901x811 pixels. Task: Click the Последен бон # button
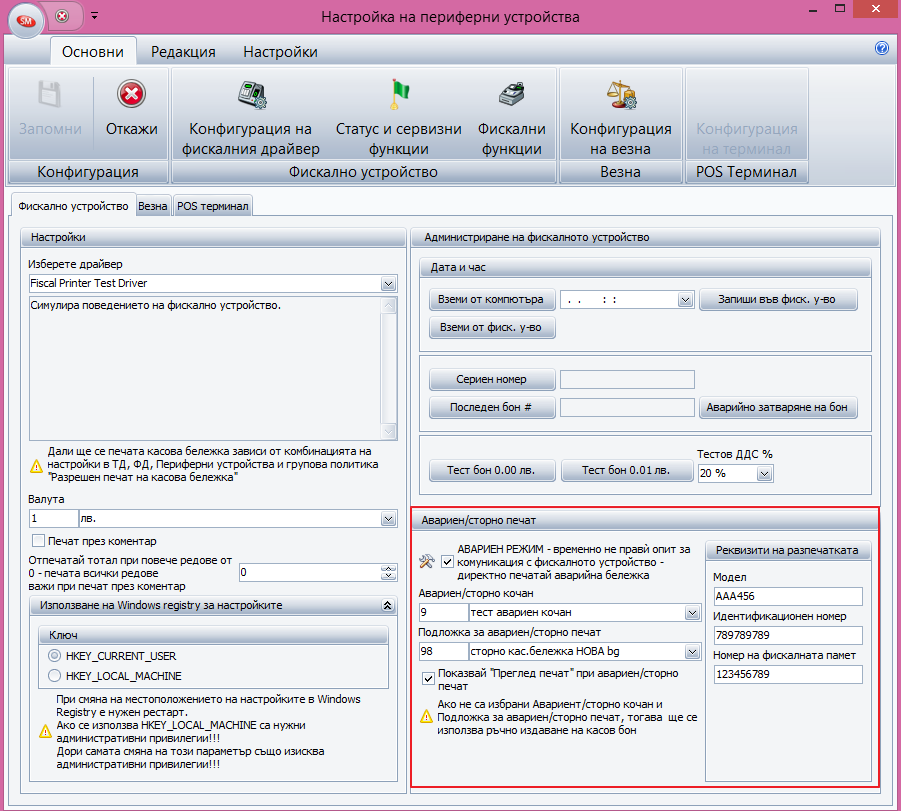click(x=492, y=408)
